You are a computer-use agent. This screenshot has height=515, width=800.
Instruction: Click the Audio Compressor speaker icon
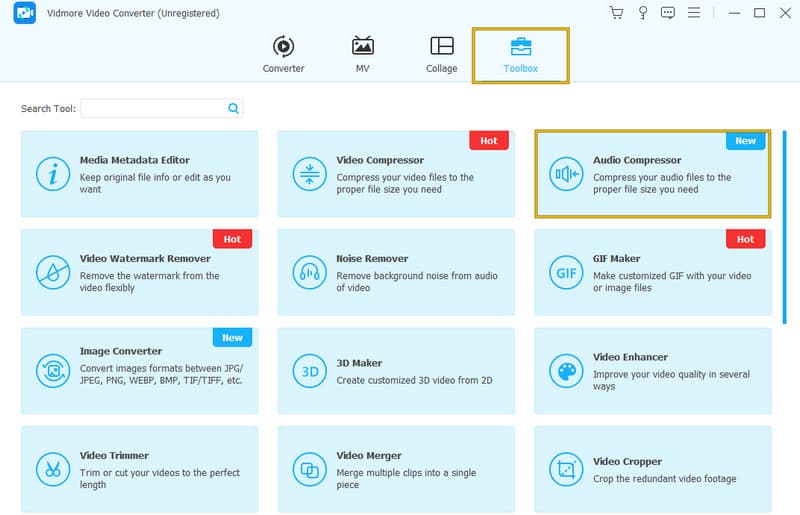click(x=566, y=174)
